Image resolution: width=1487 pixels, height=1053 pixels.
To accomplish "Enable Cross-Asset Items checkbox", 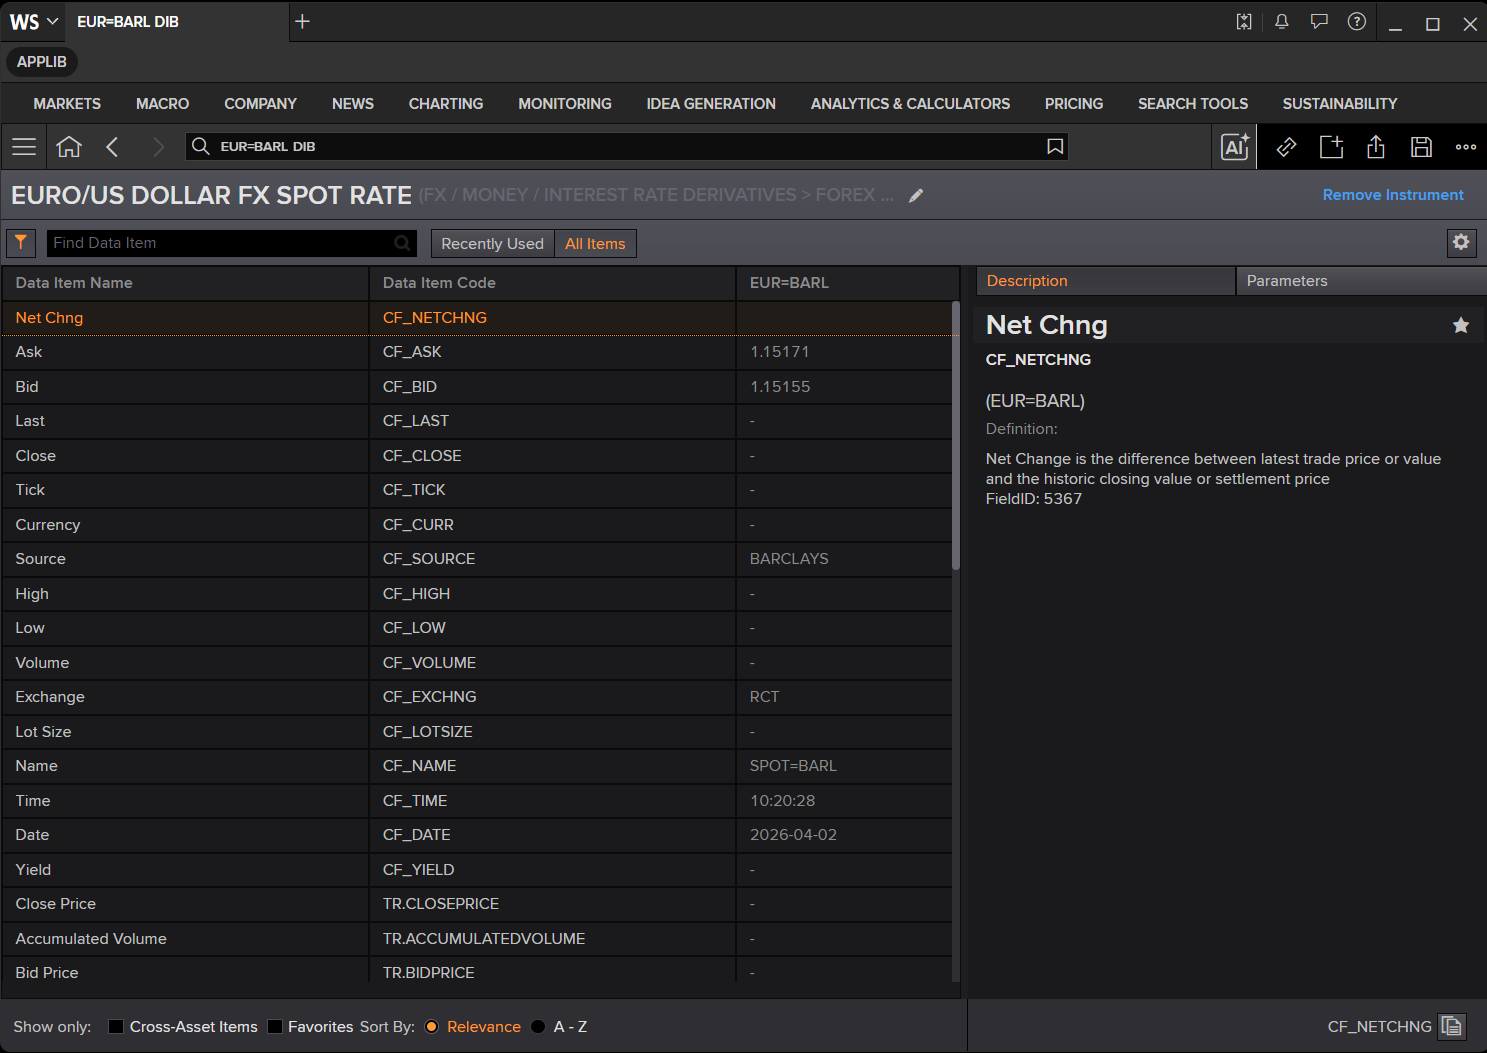I will tap(116, 1027).
